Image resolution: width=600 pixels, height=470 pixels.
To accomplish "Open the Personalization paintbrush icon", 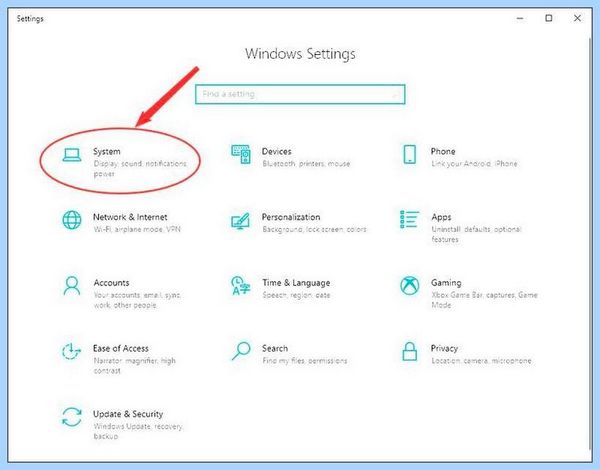I will pyautogui.click(x=241, y=221).
